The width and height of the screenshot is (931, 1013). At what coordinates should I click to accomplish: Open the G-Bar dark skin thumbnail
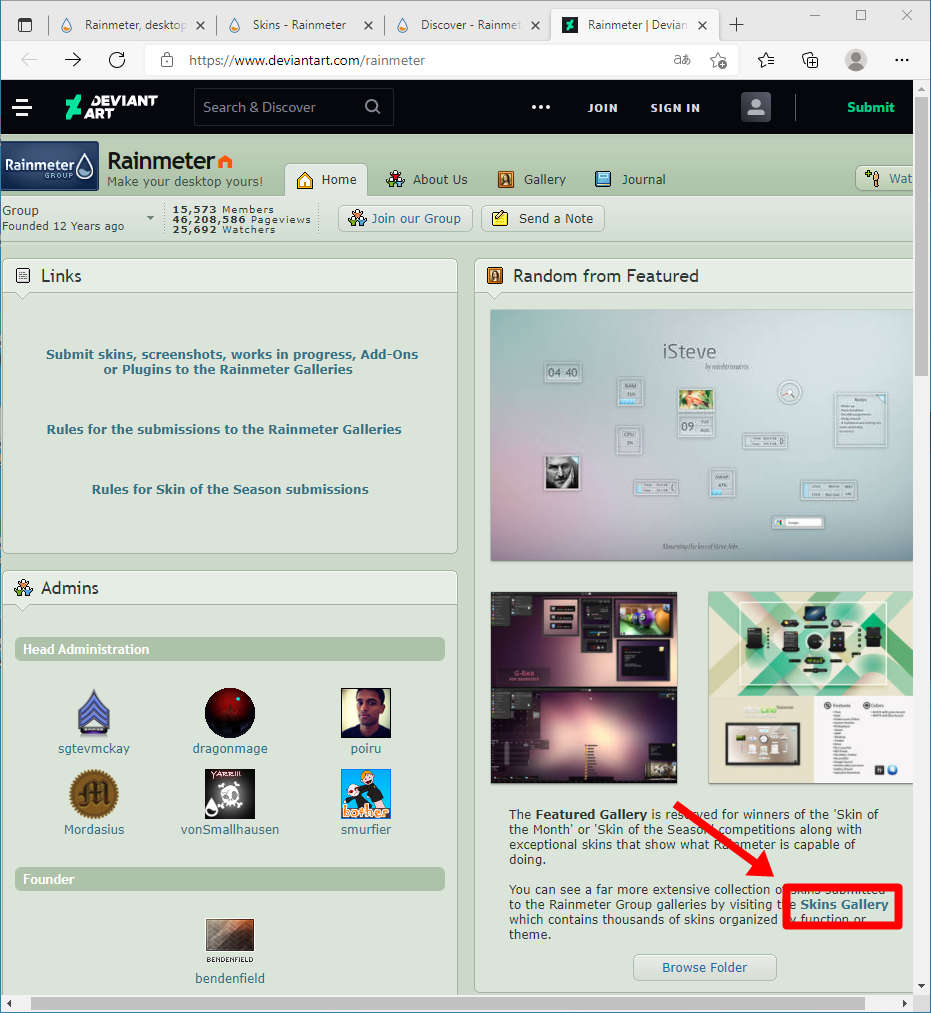tap(584, 687)
